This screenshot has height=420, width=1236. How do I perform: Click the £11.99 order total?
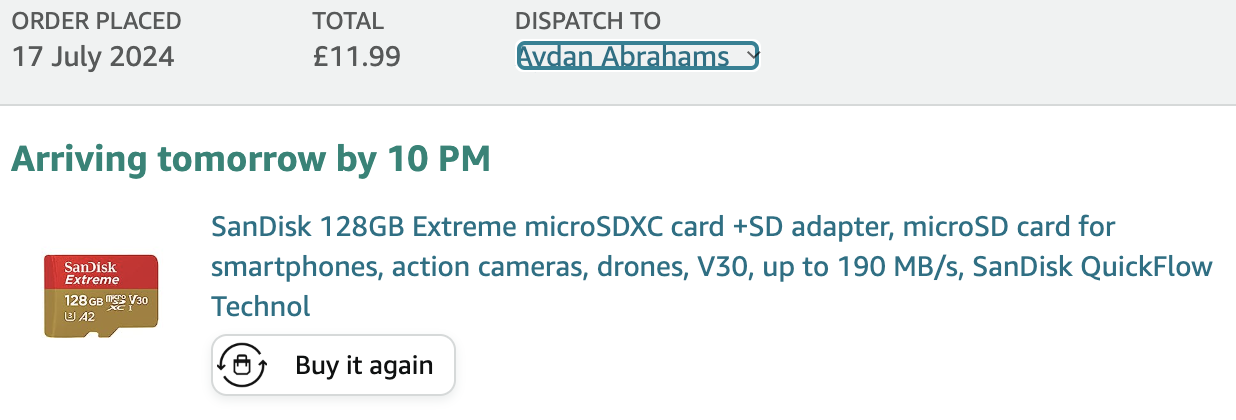[x=357, y=57]
